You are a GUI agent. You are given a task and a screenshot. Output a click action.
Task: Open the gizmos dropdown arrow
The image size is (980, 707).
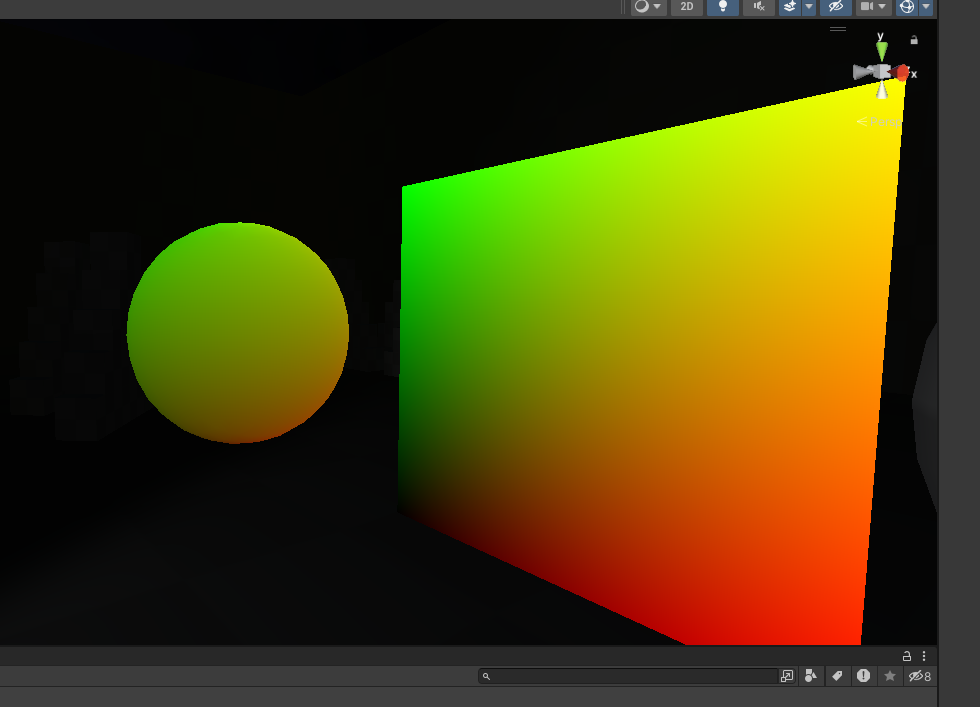point(926,6)
